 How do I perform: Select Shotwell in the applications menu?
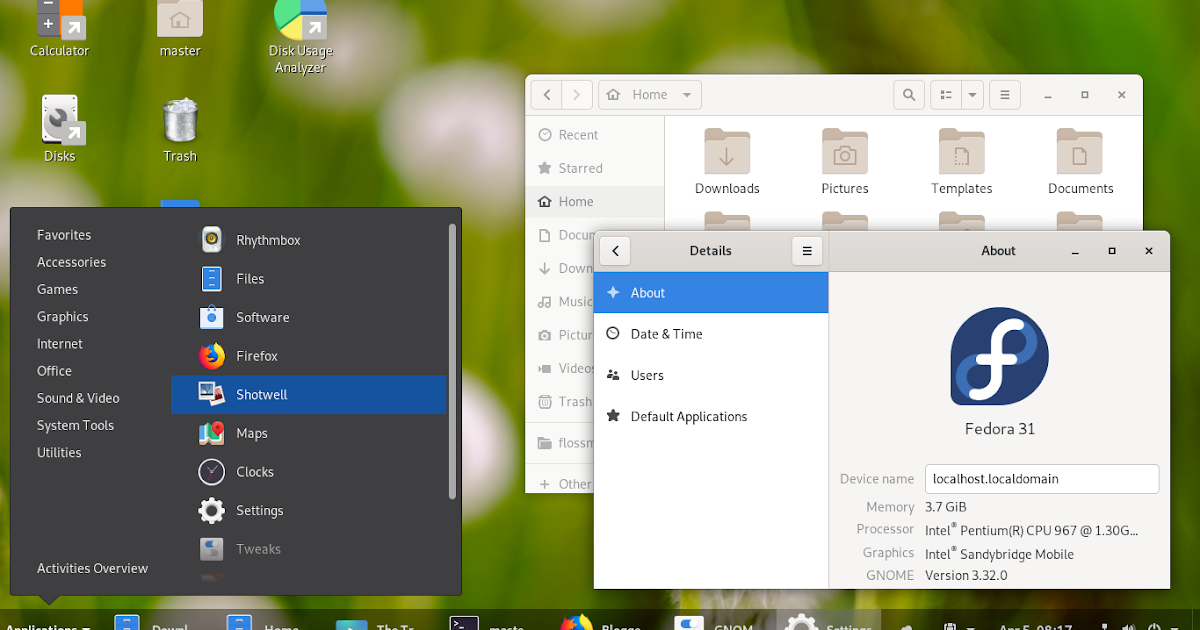260,394
